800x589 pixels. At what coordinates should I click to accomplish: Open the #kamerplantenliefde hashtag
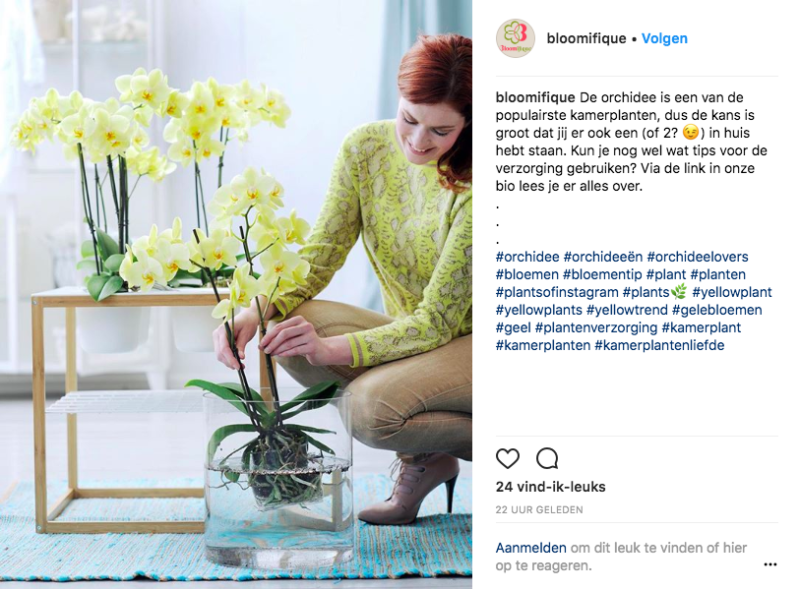pos(659,346)
